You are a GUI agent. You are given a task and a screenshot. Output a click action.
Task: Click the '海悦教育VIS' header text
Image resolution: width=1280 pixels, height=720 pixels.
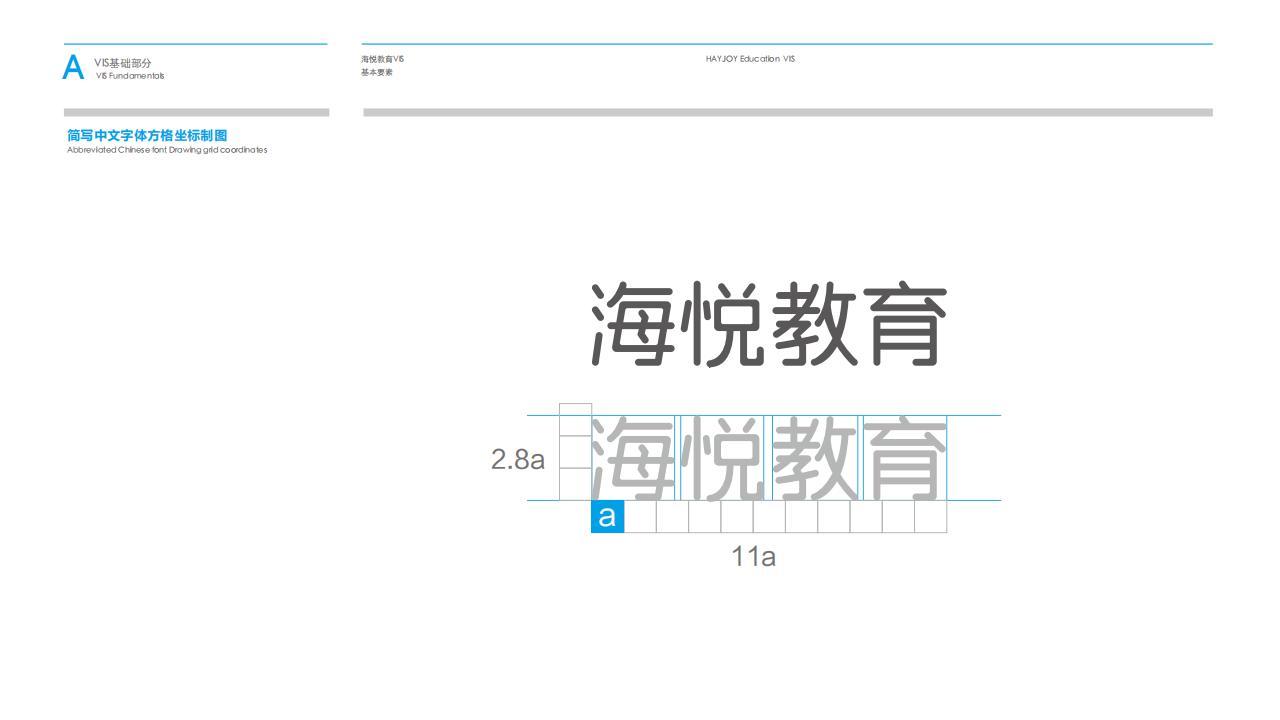click(x=382, y=59)
